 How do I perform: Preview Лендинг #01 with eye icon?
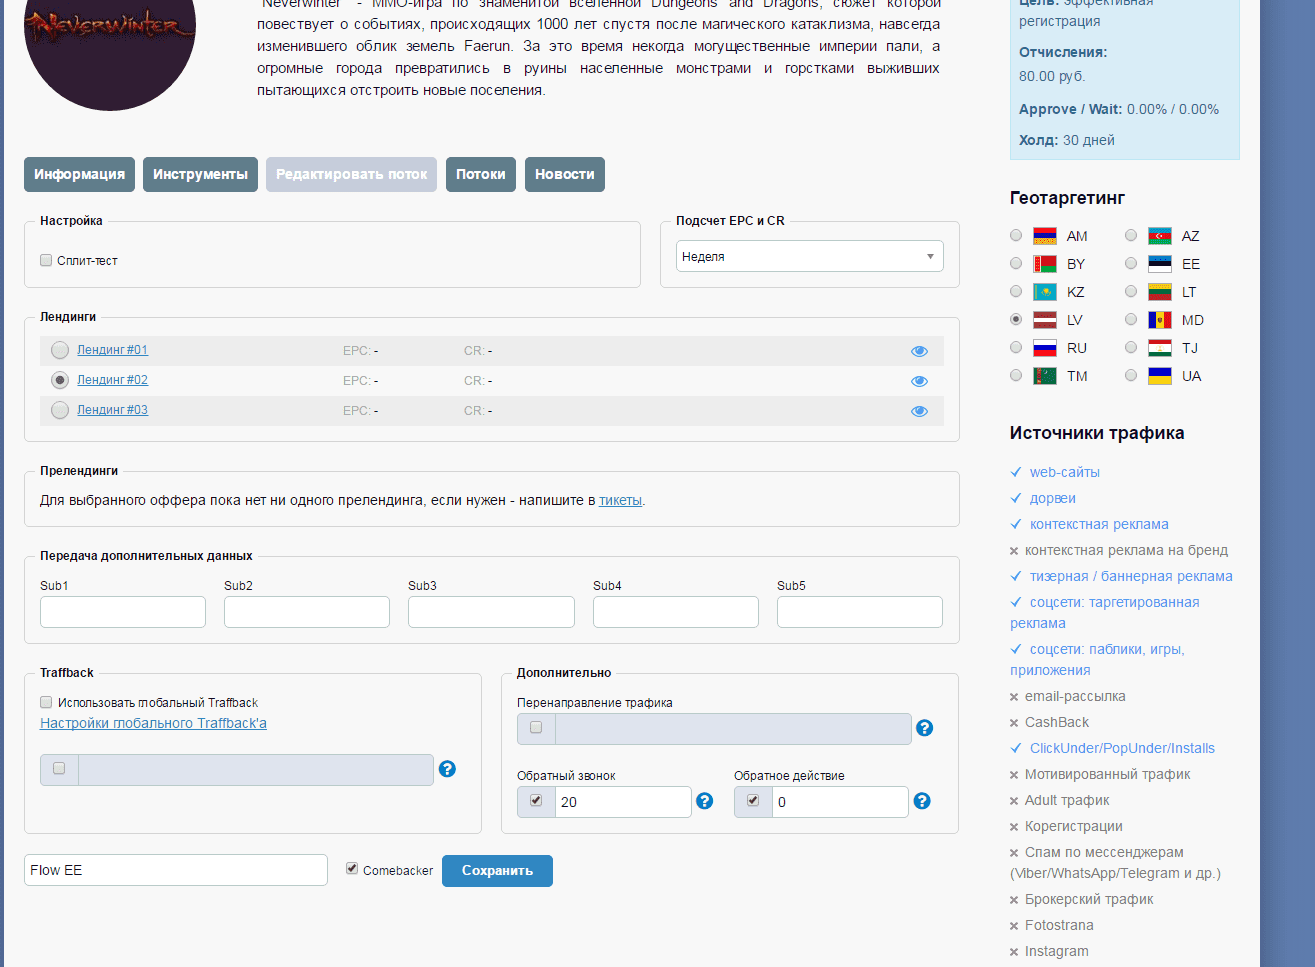(919, 351)
